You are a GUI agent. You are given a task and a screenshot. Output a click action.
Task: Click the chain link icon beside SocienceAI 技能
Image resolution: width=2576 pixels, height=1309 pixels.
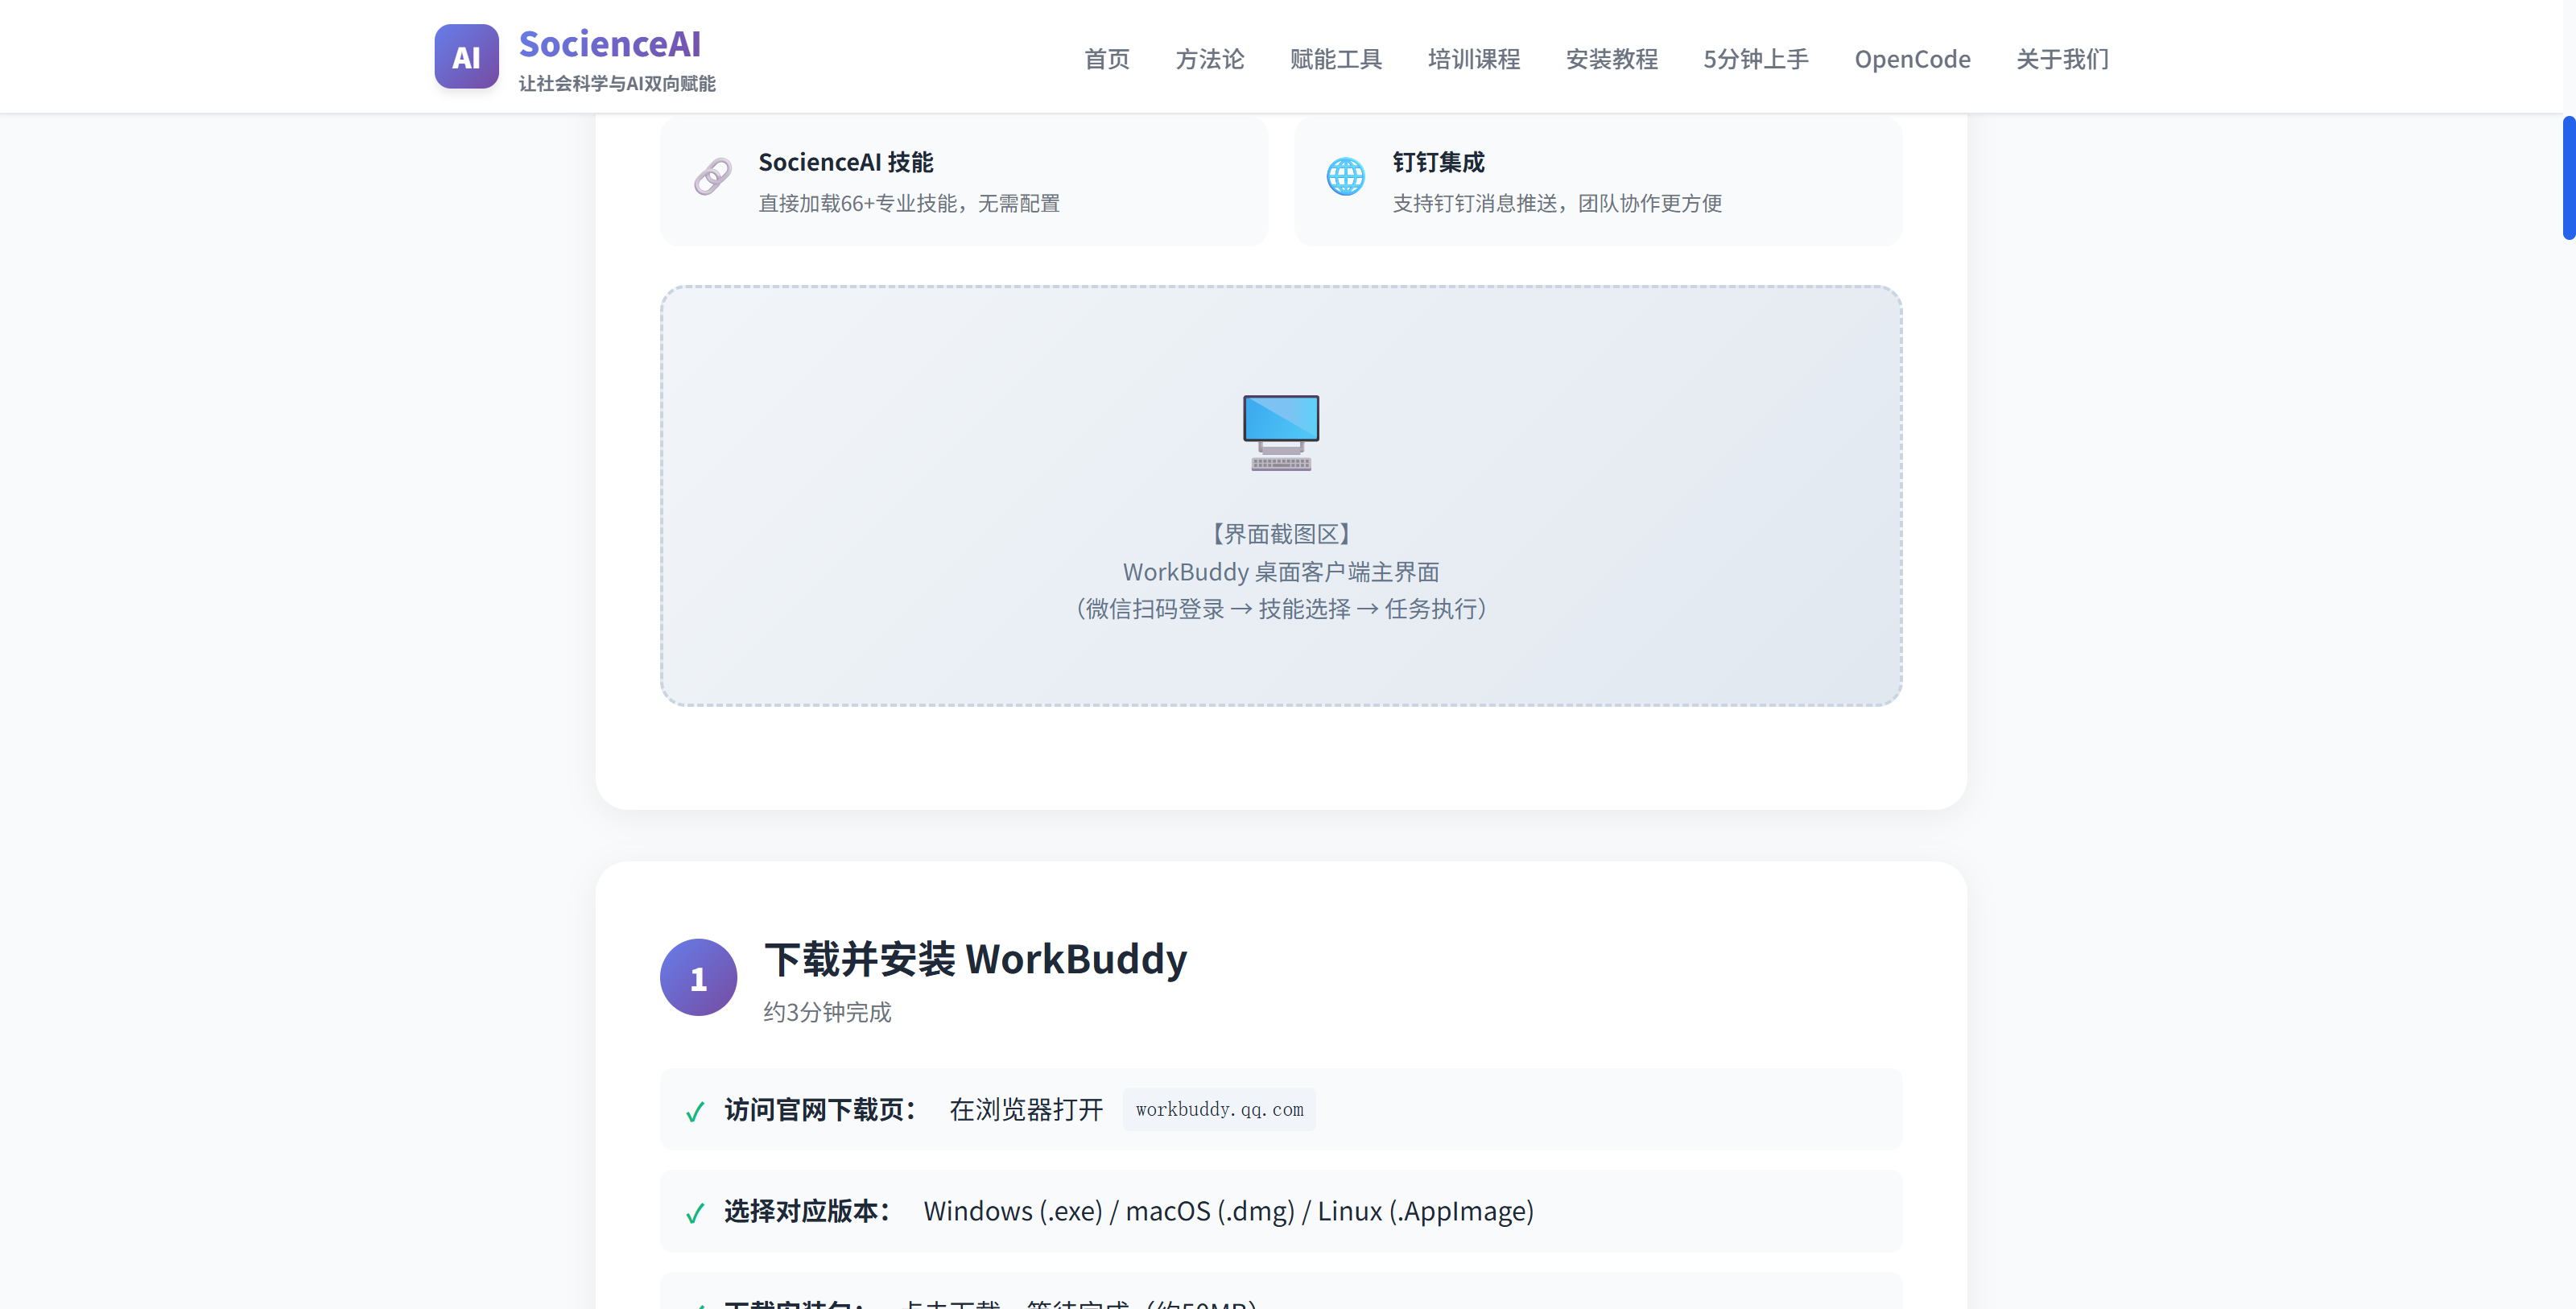point(713,177)
